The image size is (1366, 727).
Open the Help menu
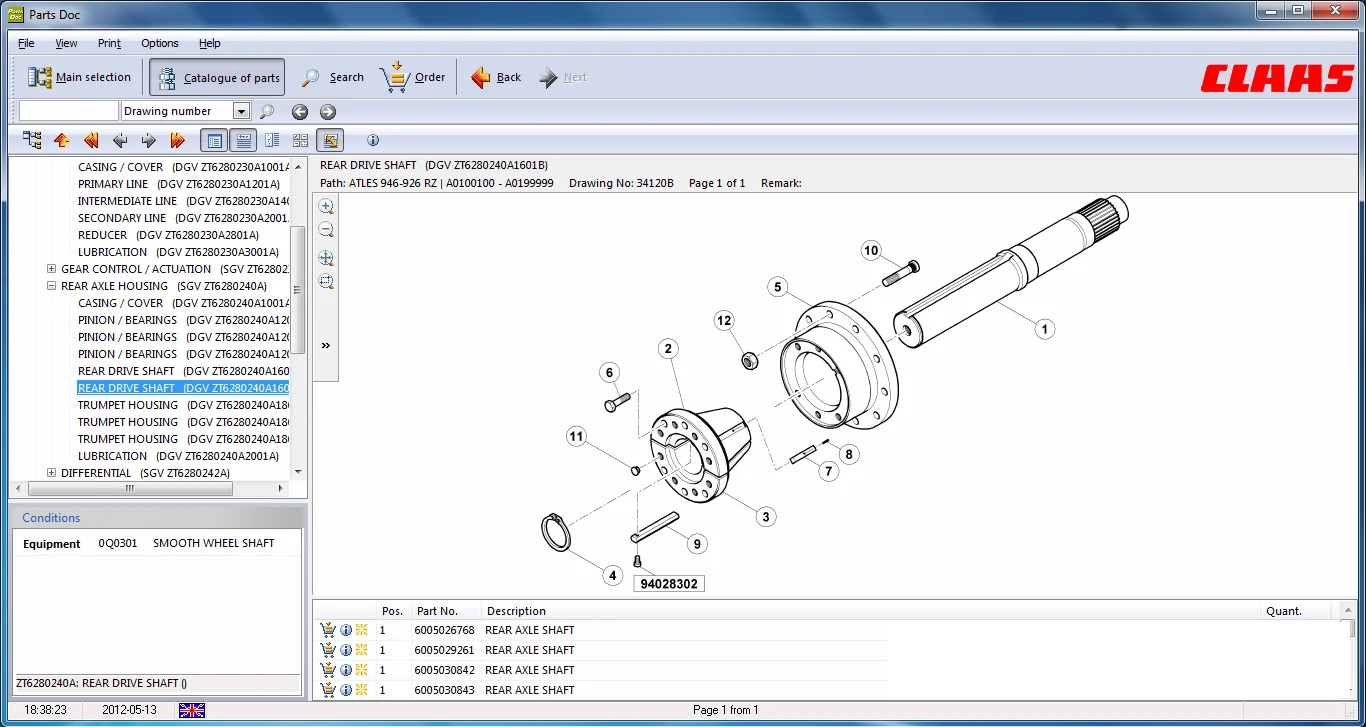(209, 43)
